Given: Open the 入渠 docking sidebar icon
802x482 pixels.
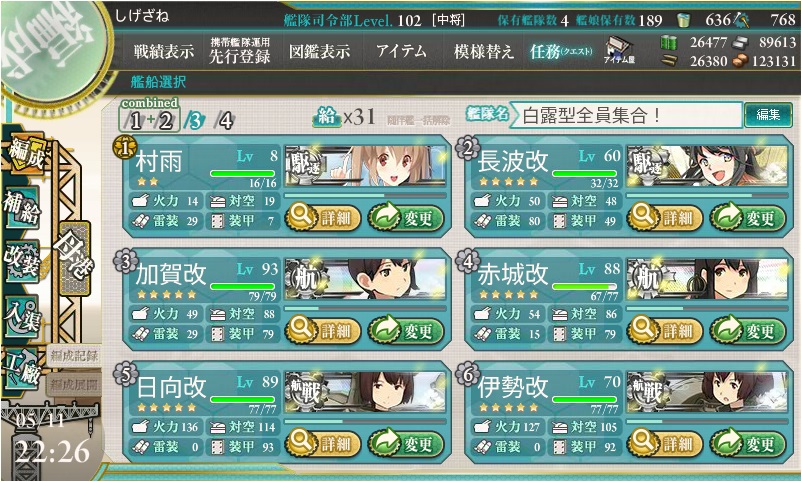Looking at the screenshot, I should [22, 315].
